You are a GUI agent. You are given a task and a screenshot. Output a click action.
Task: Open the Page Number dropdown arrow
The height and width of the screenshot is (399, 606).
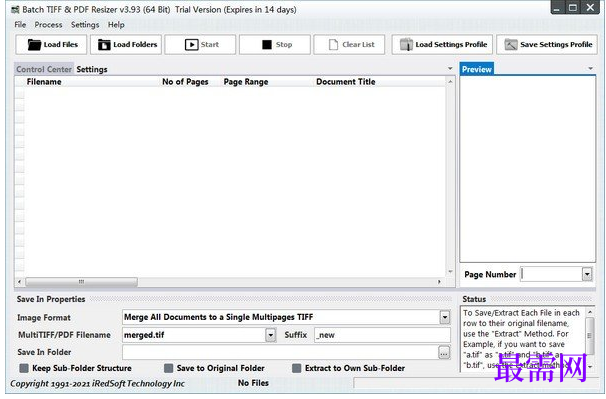(x=587, y=274)
